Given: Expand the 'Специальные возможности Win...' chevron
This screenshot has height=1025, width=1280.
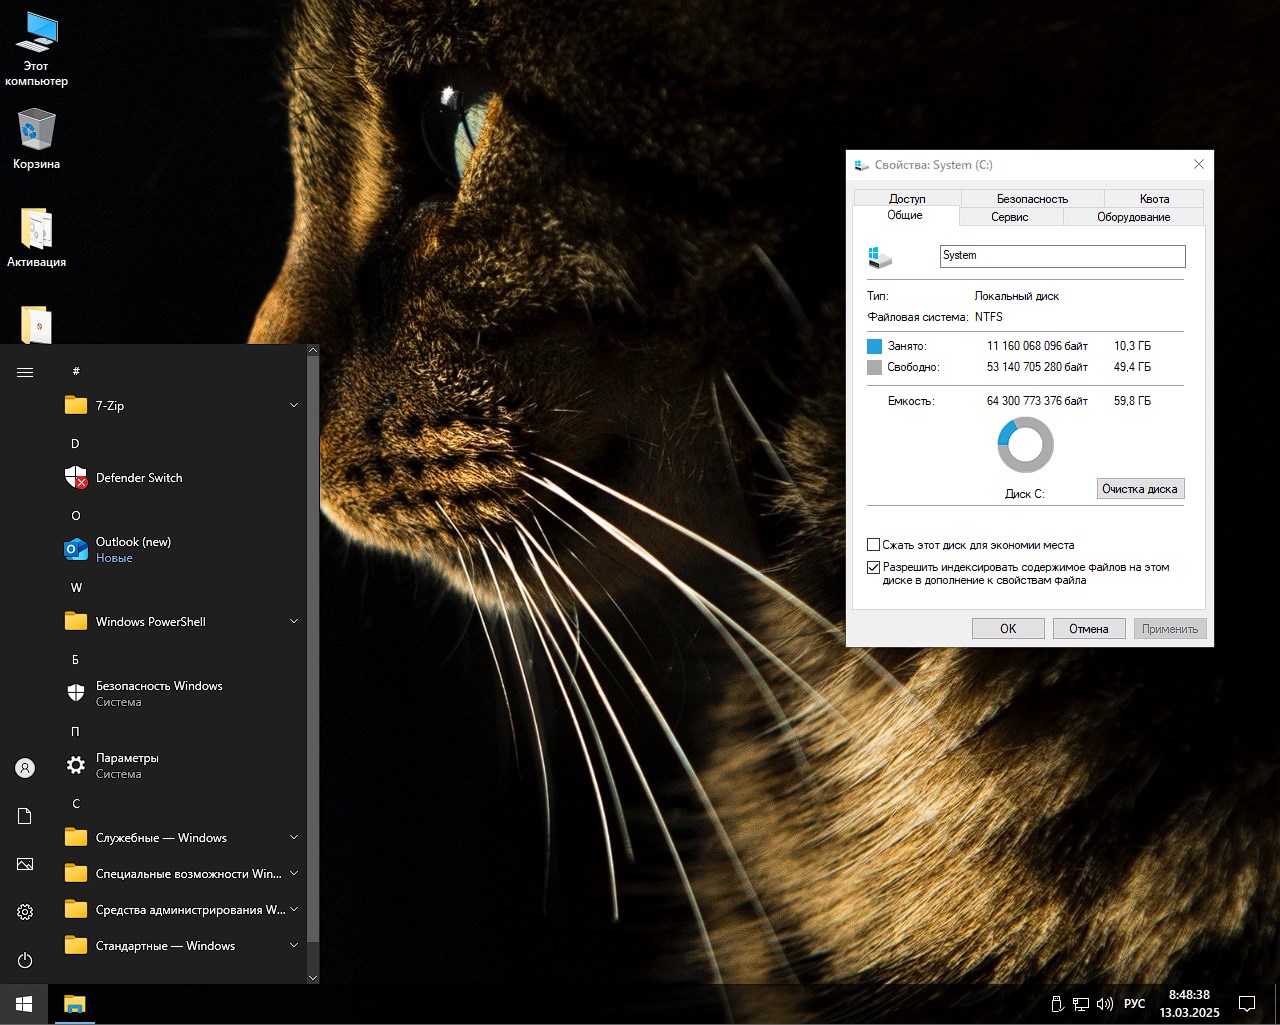Looking at the screenshot, I should click(x=294, y=873).
